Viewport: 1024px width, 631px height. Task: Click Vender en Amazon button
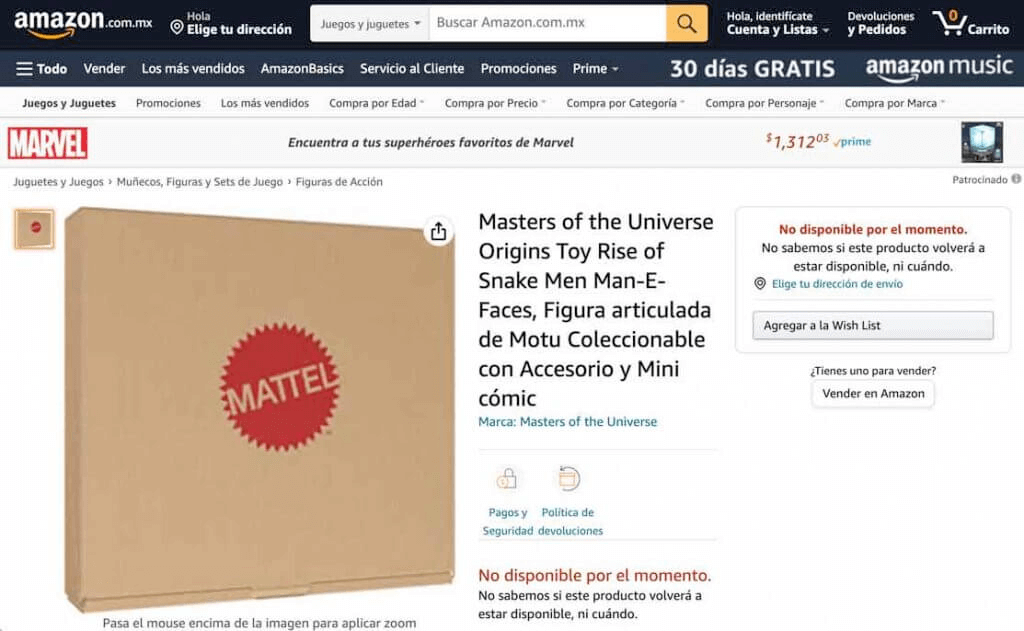(873, 393)
